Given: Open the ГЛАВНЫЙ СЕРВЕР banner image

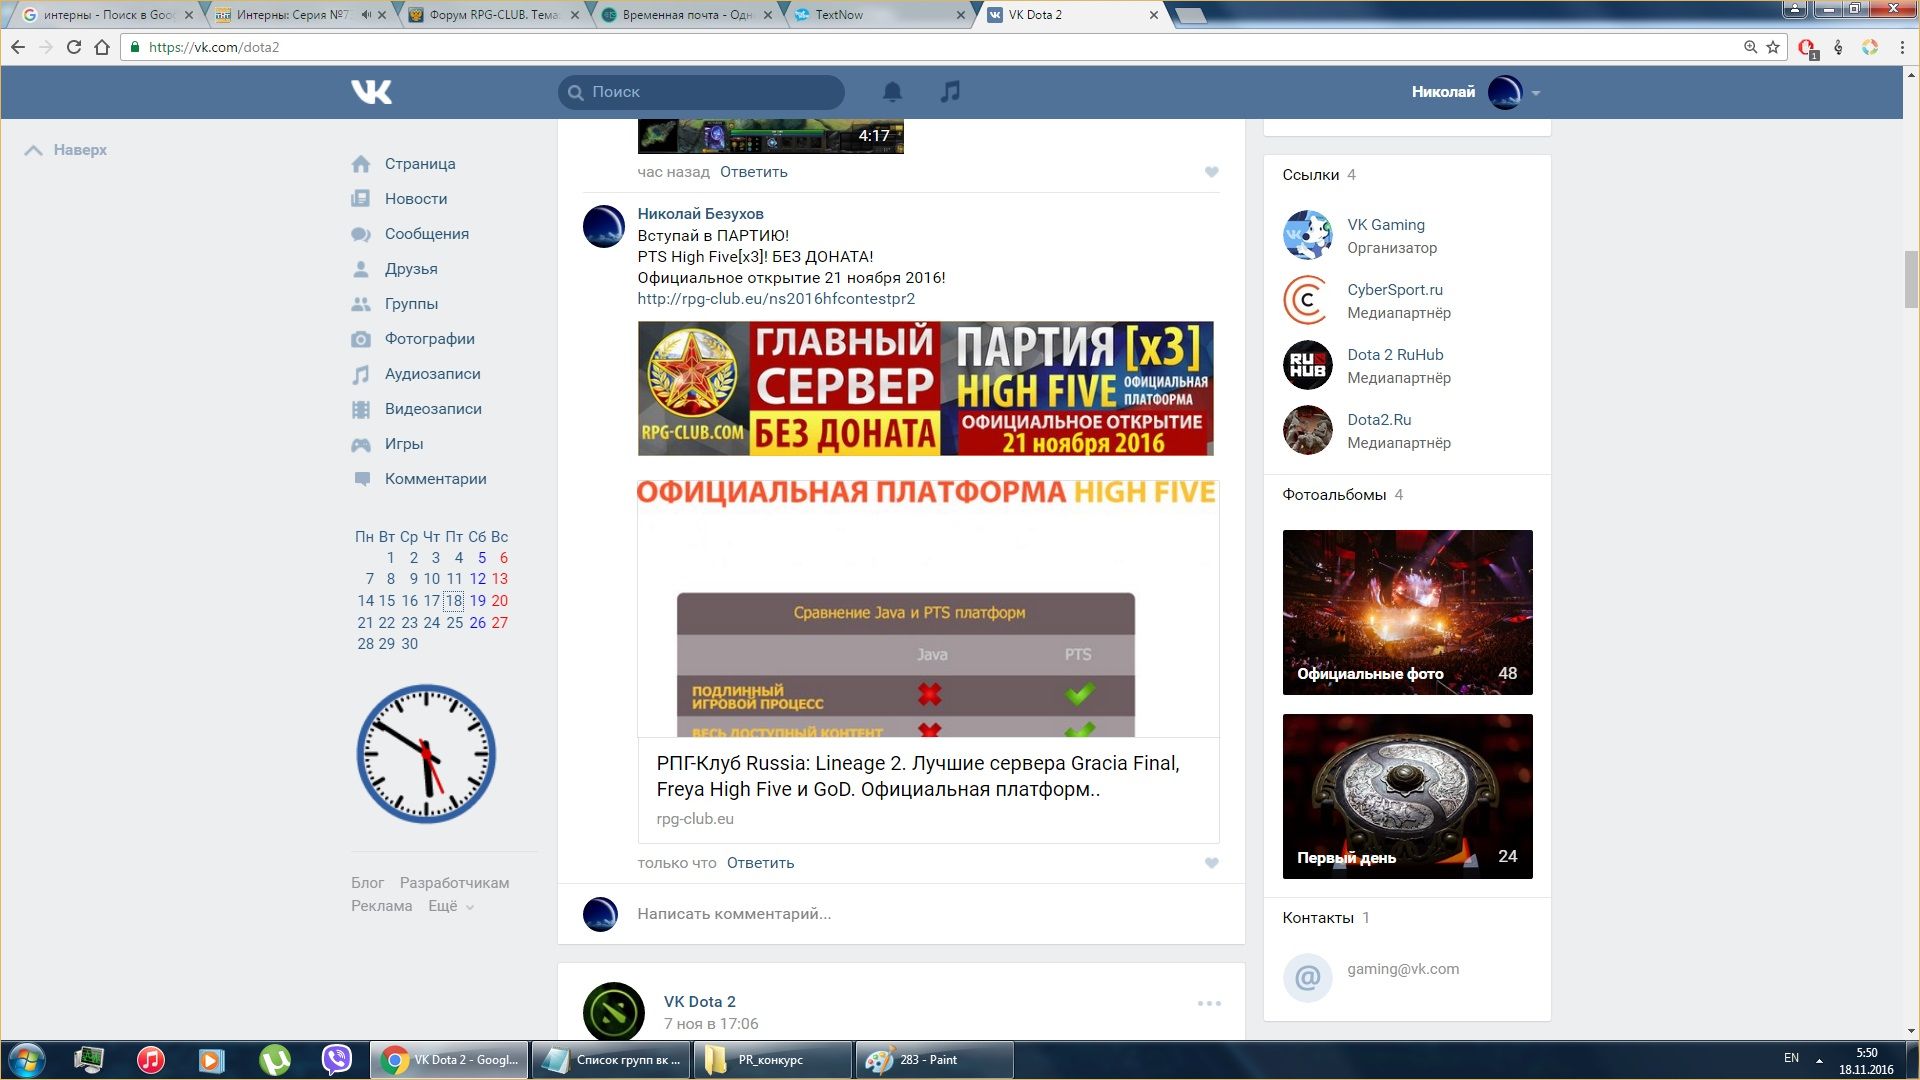Looking at the screenshot, I should pyautogui.click(x=925, y=388).
